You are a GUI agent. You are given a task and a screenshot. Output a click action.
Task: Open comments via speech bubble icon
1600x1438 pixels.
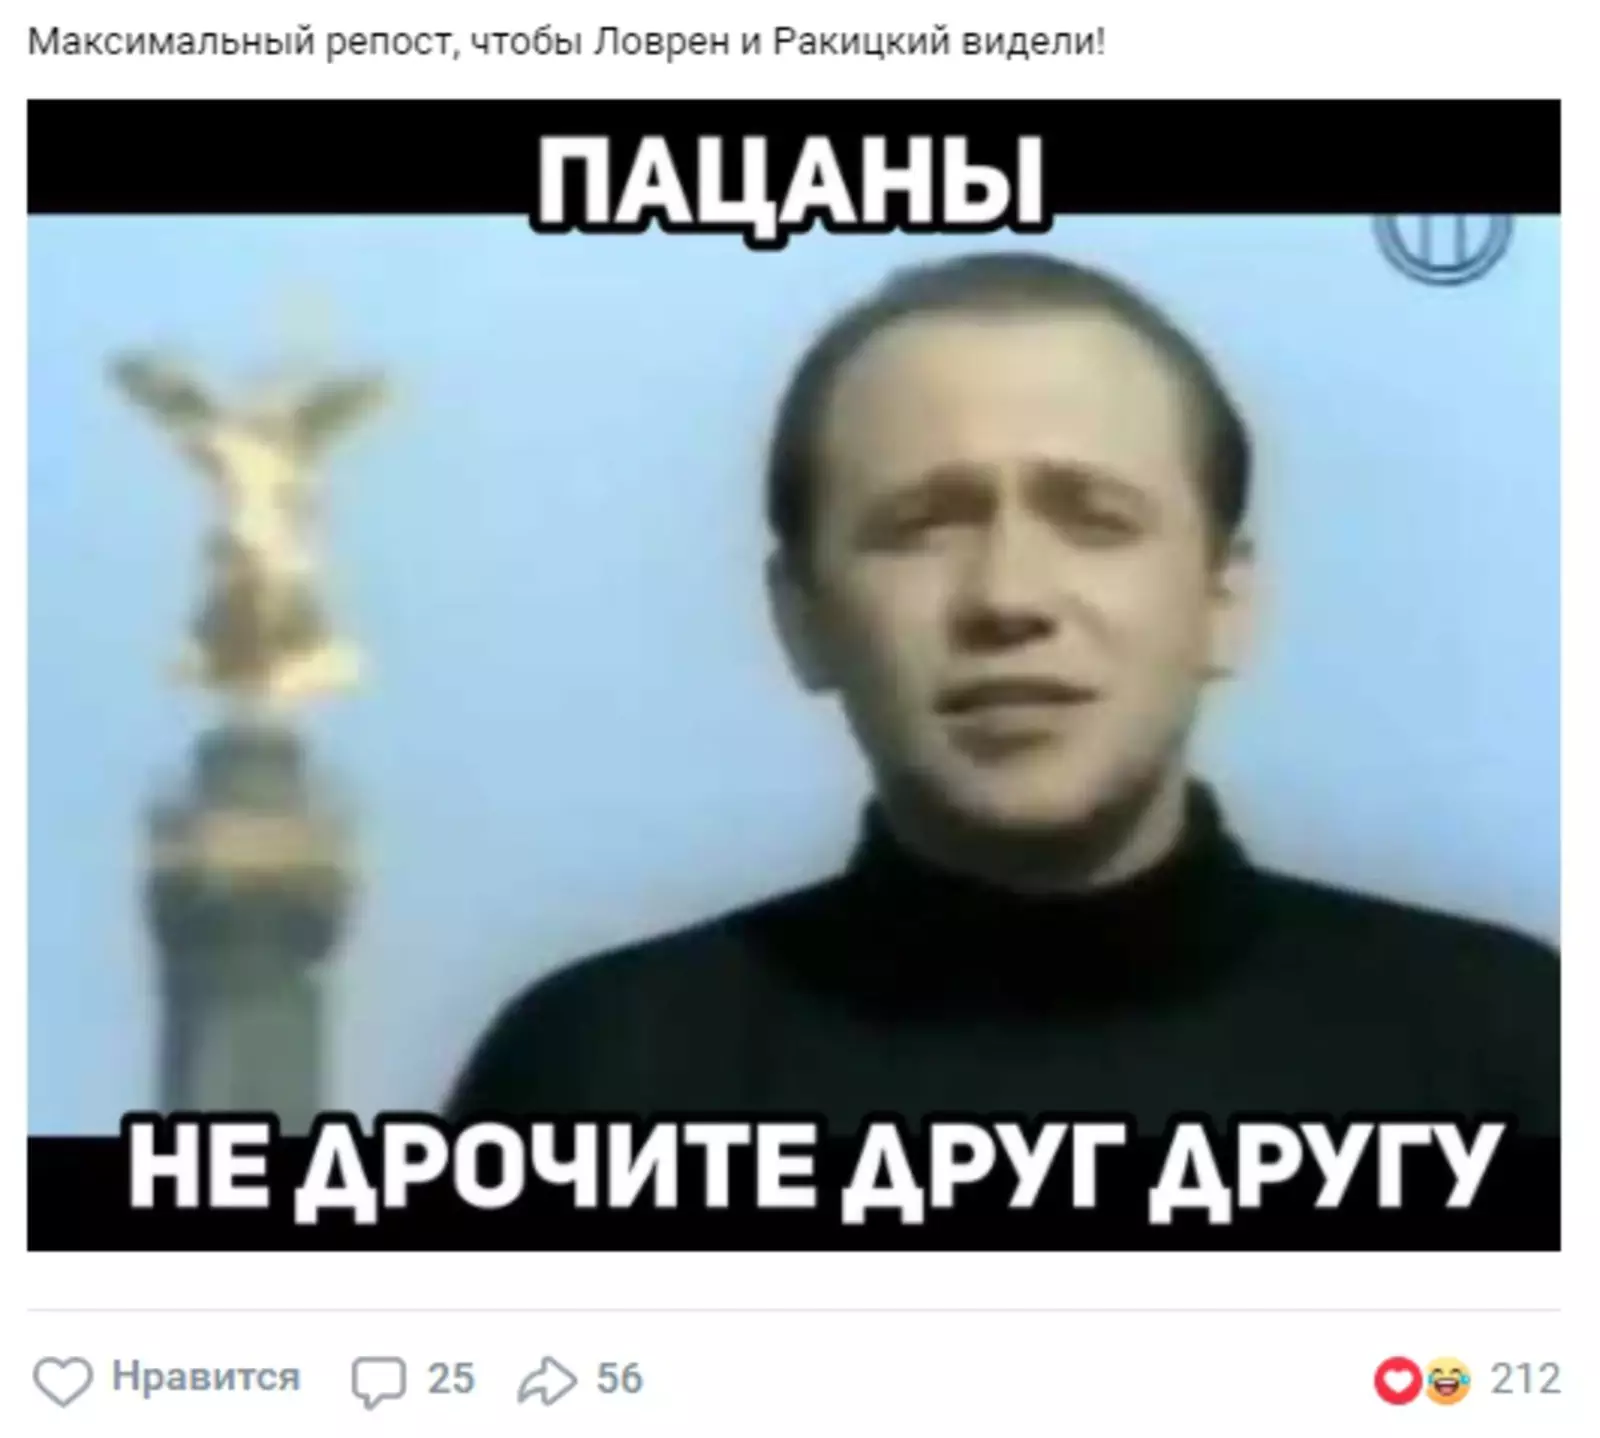[x=379, y=1382]
